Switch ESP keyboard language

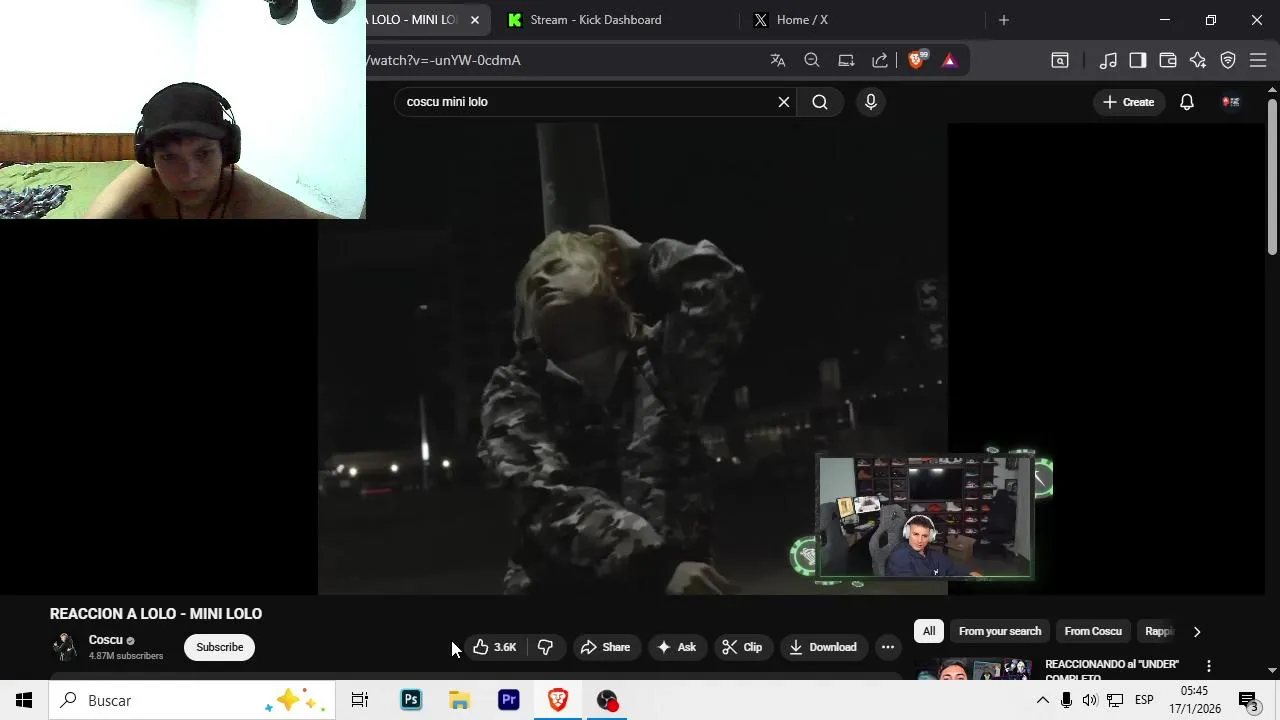pos(1144,700)
